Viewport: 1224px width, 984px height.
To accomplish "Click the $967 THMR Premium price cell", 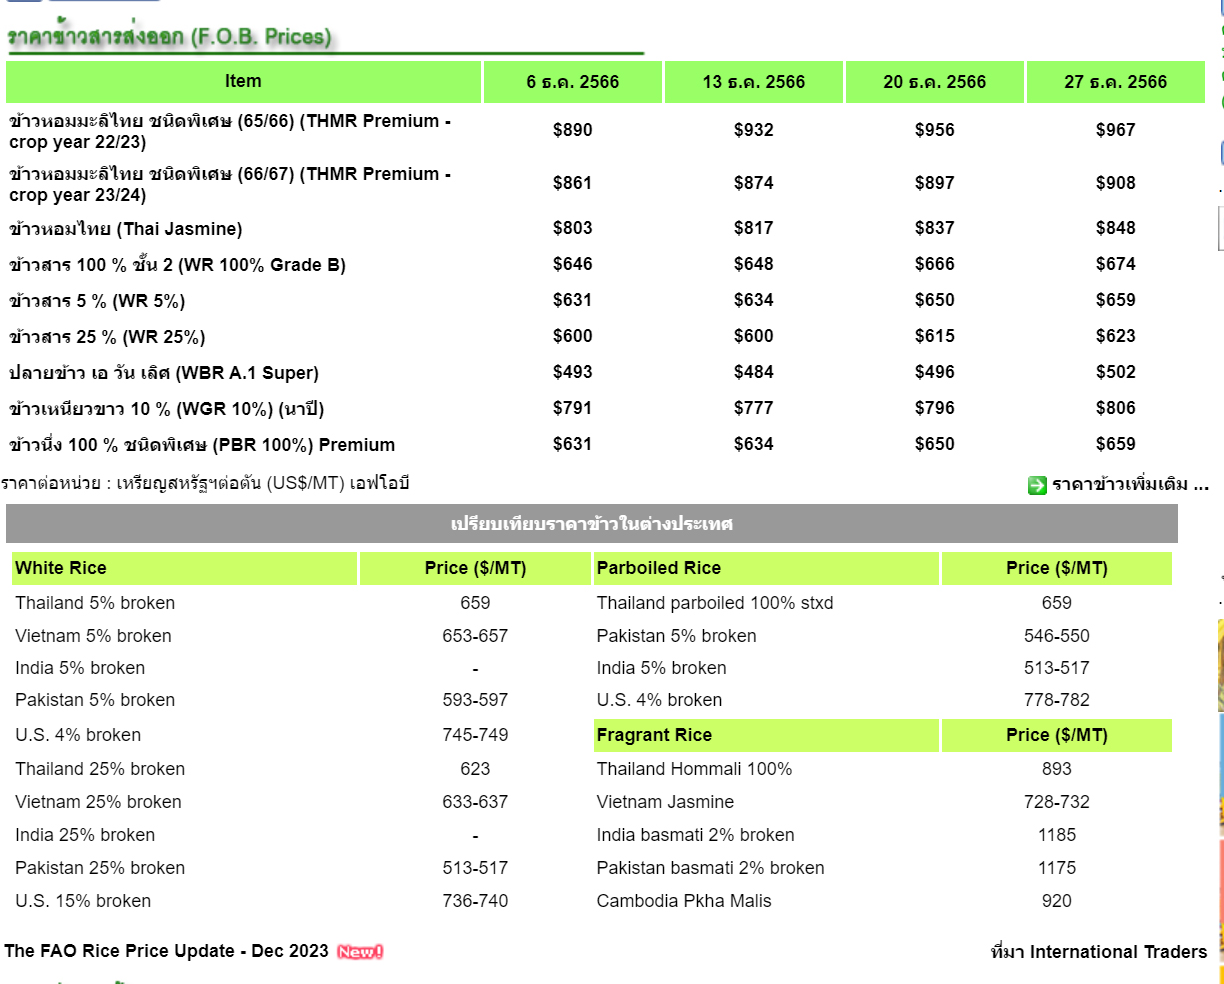I will click(1115, 130).
